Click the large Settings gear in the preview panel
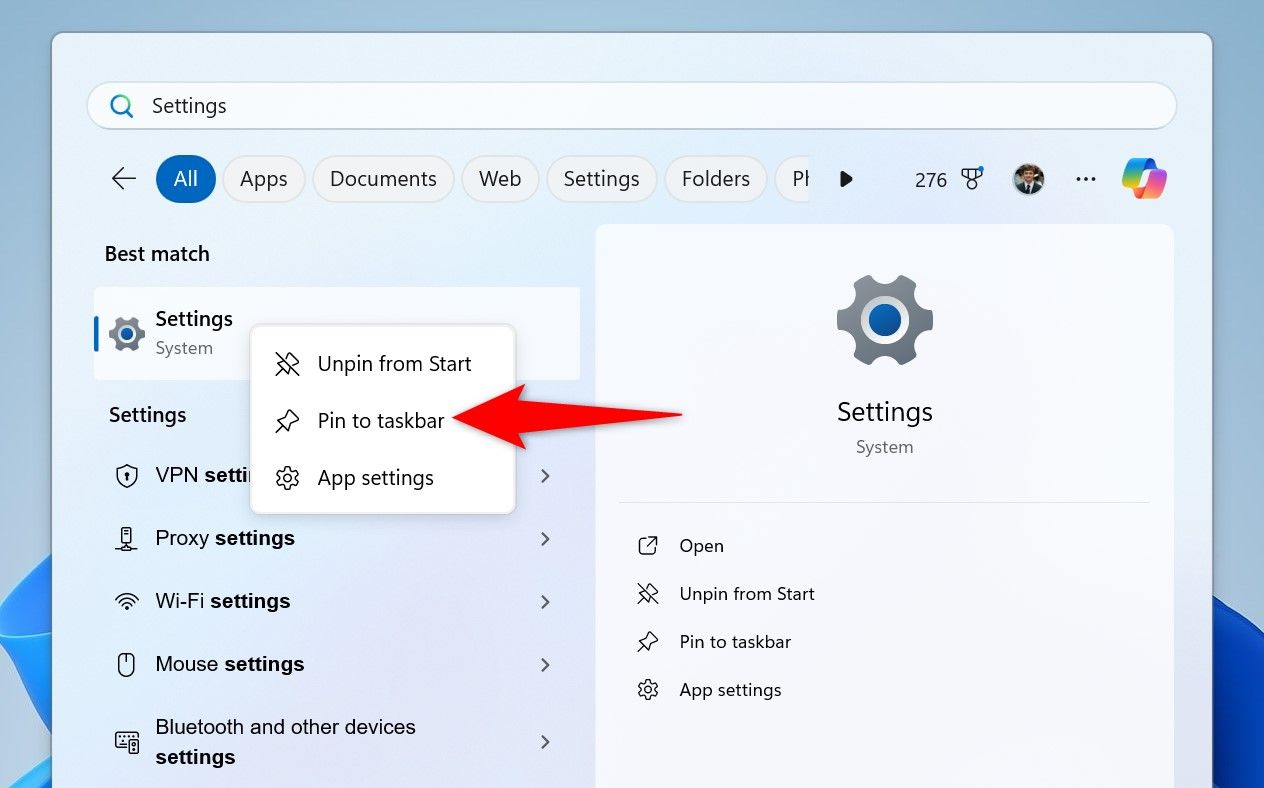Screen dimensions: 1264x788 884,320
